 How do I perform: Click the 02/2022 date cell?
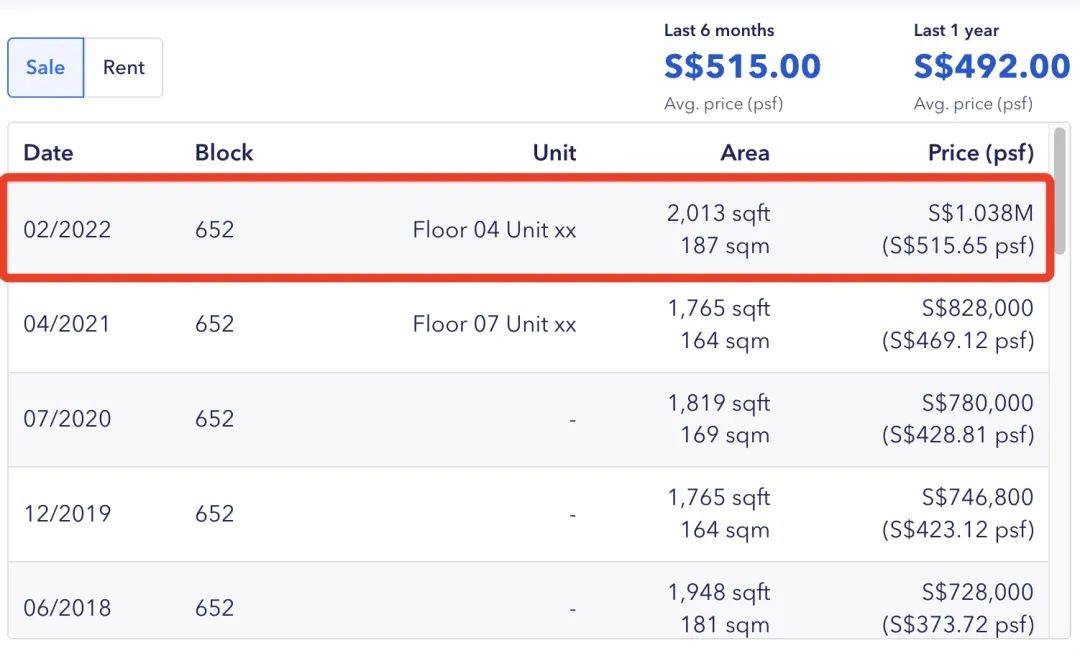[67, 230]
